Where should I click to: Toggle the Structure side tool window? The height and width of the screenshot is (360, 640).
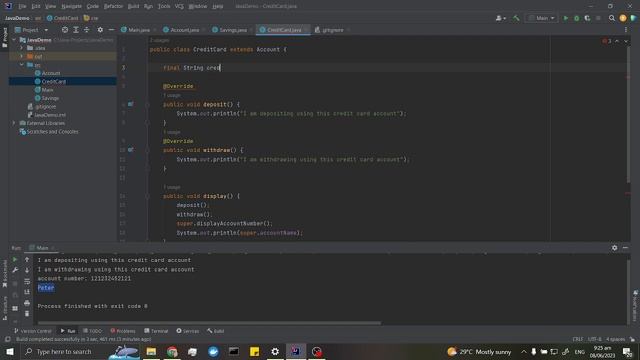[4, 307]
